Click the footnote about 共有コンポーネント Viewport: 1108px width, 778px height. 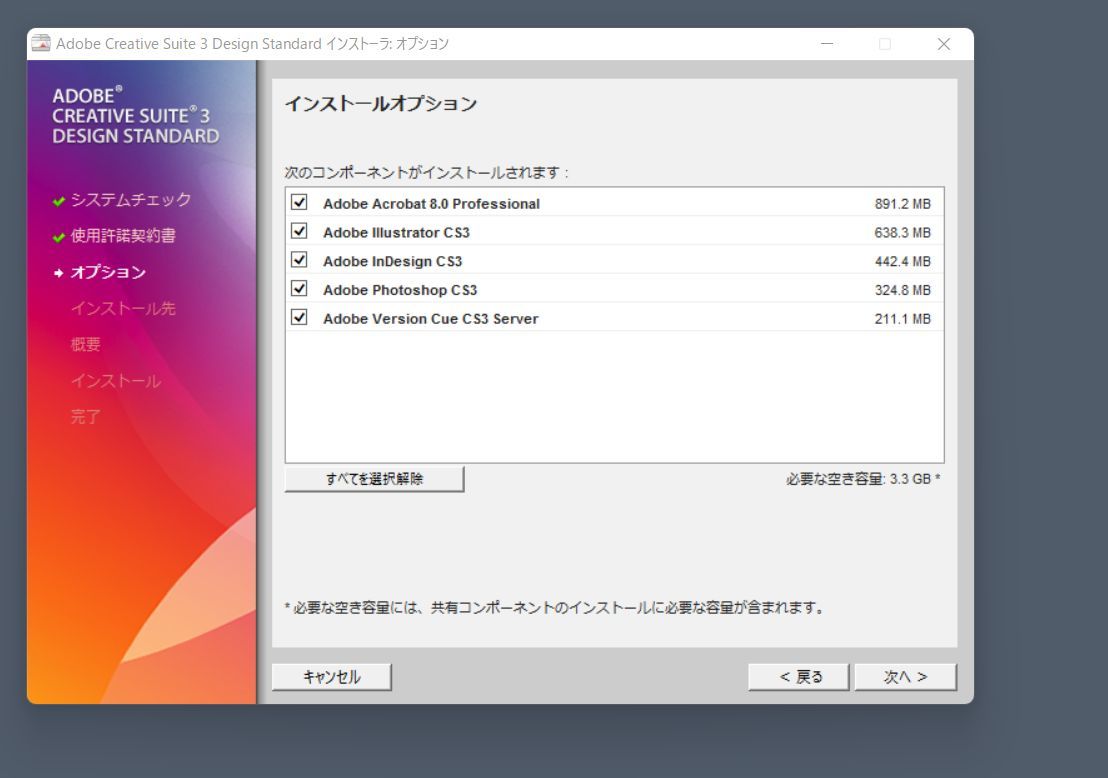[x=555, y=608]
